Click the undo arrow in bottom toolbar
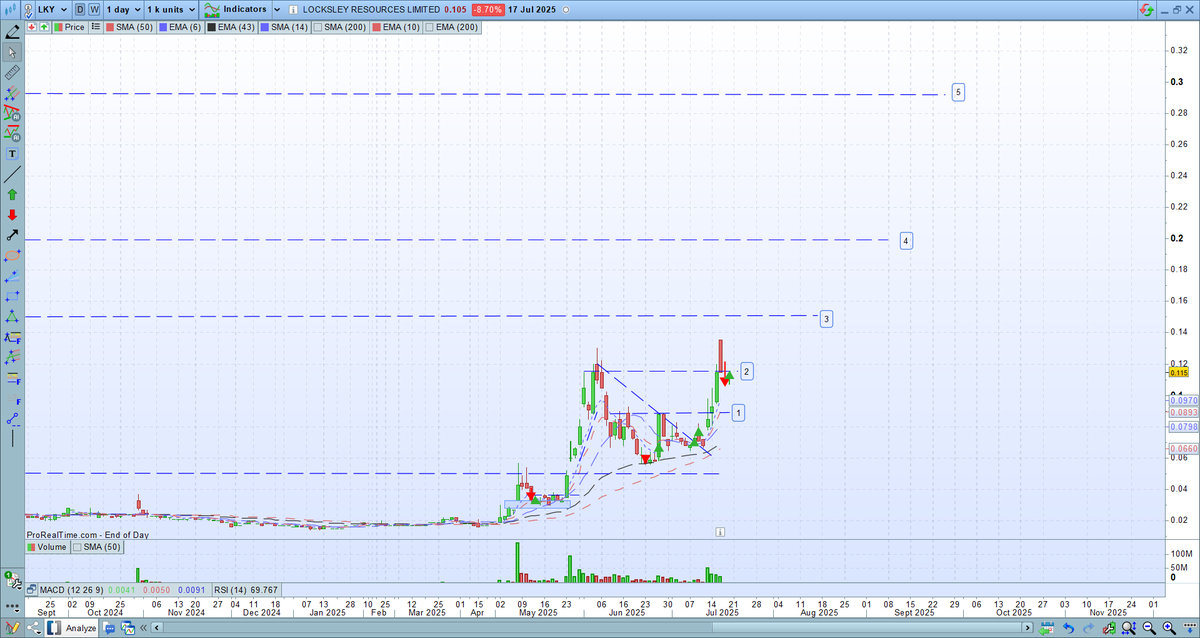 [1069, 628]
